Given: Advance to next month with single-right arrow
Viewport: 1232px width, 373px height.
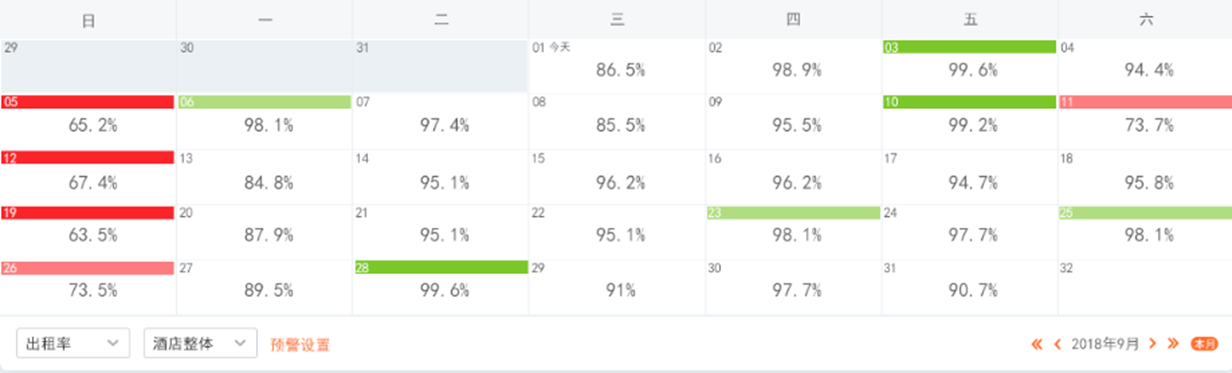Looking at the screenshot, I should 1152,344.
